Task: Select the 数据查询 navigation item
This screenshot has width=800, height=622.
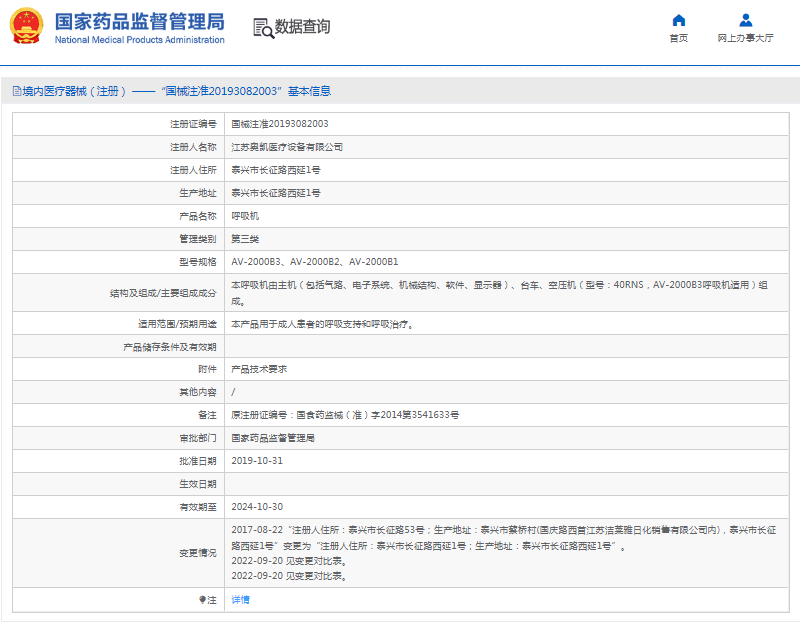Action: (x=302, y=30)
